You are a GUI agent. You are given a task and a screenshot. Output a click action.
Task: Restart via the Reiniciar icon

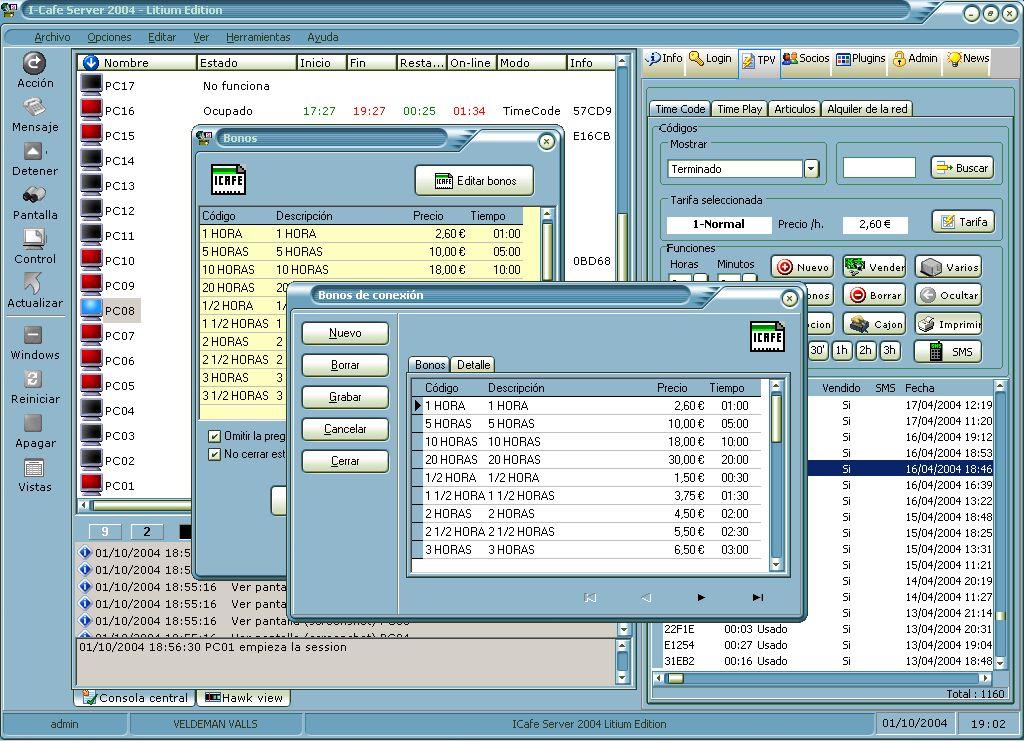(34, 379)
